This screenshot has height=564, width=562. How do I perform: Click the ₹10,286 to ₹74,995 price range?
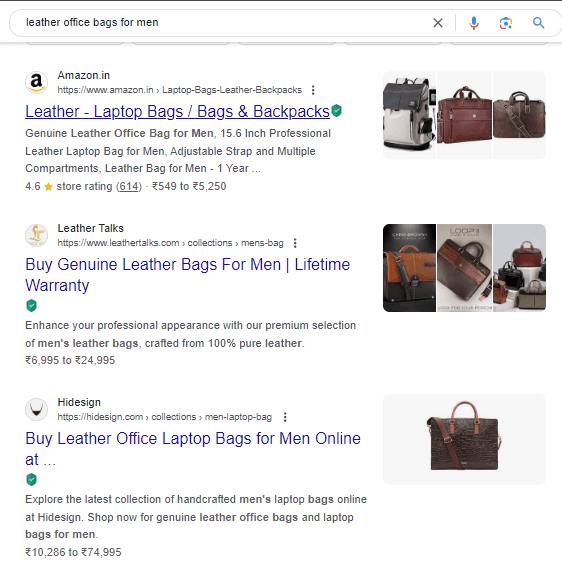[x=73, y=552]
